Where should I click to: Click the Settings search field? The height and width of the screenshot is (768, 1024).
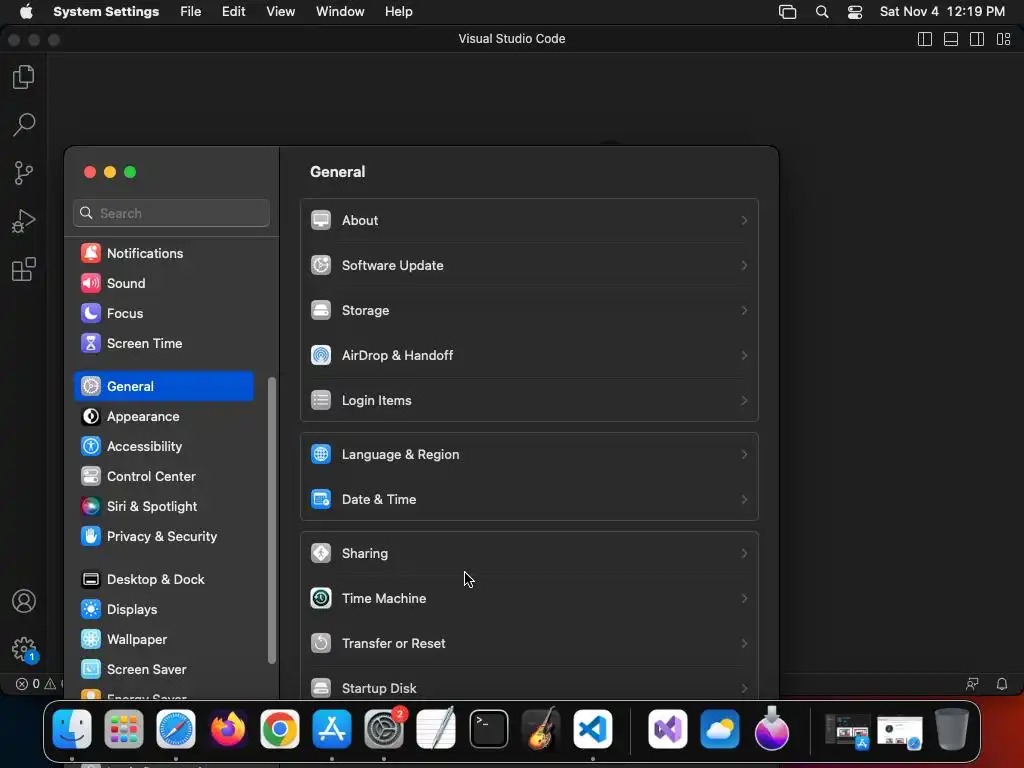171,214
